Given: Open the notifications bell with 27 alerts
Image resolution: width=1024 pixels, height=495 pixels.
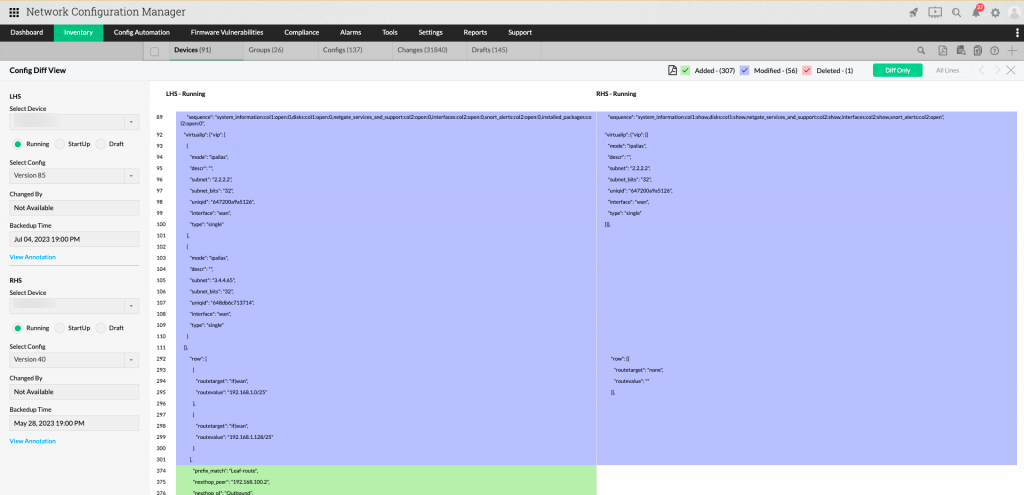Looking at the screenshot, I should [x=976, y=12].
